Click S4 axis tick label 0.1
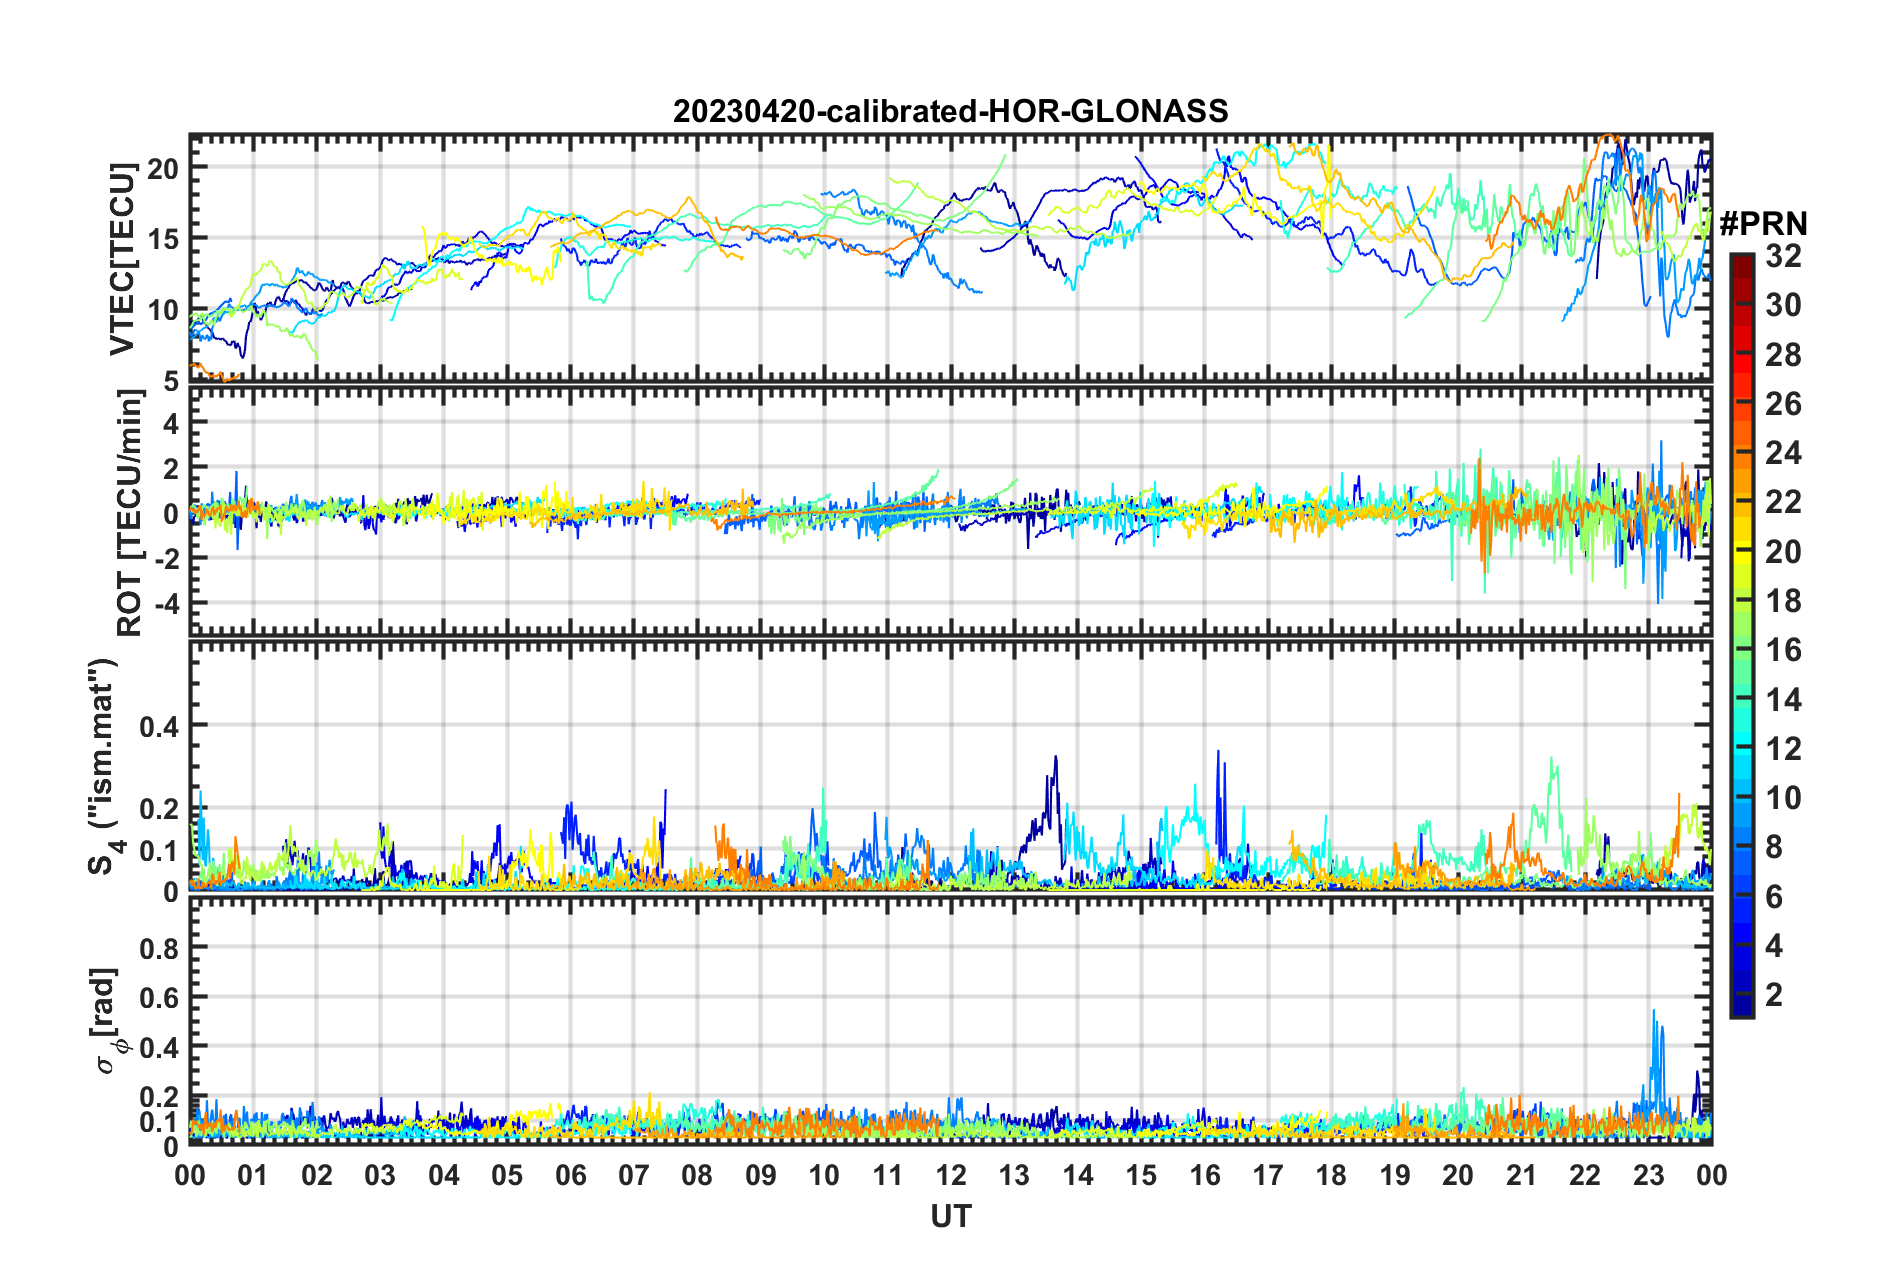Viewport: 1902px width, 1272px height. [x=158, y=850]
